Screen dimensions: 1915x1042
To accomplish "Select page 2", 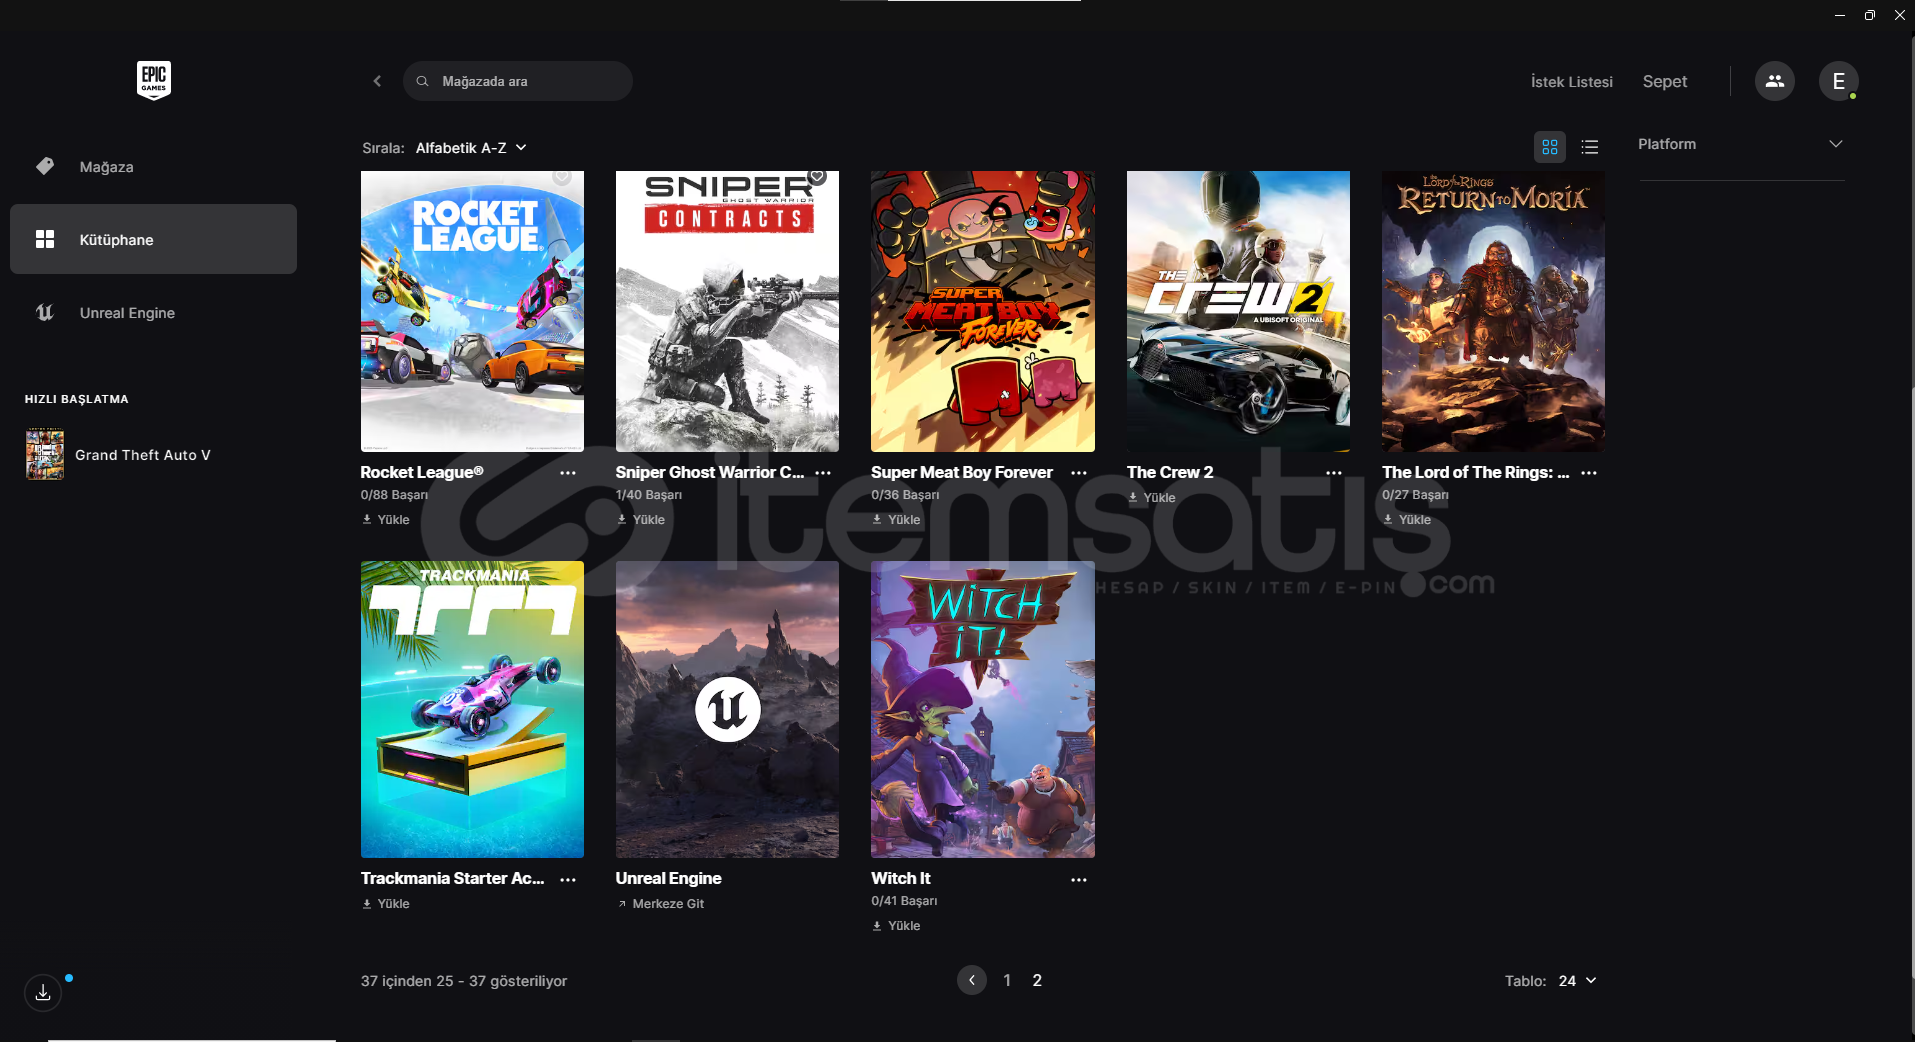I will (x=1037, y=980).
